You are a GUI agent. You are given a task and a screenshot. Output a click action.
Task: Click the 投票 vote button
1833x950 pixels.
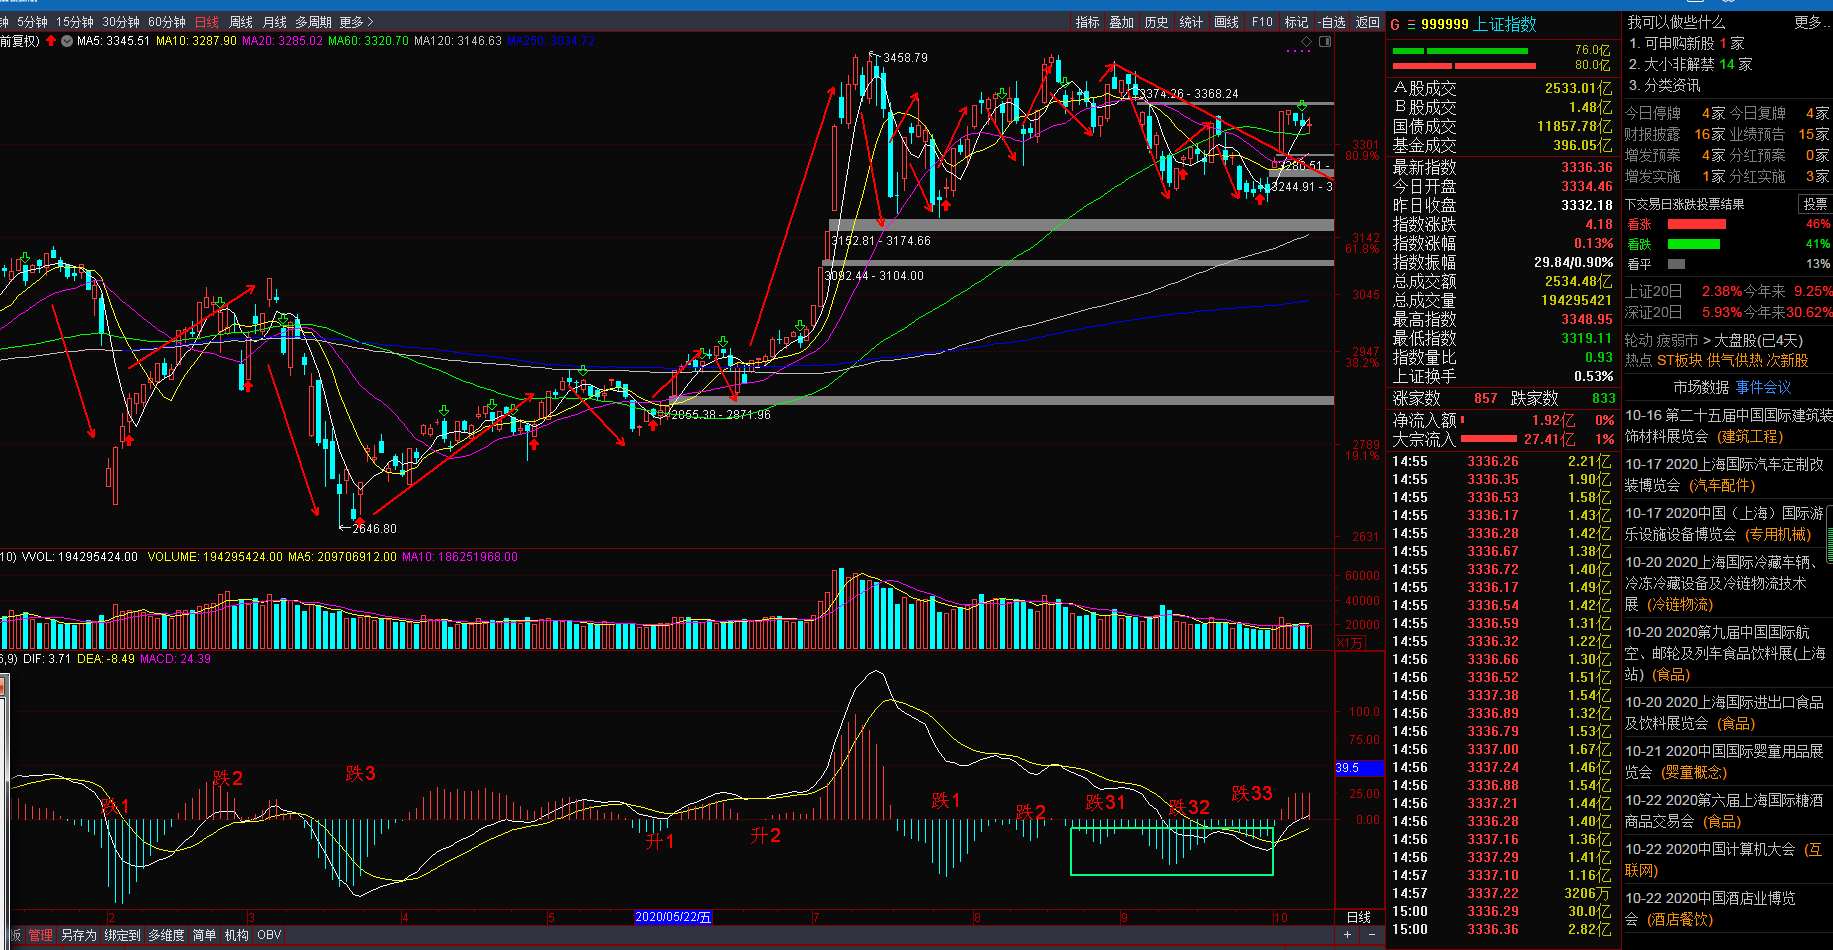coord(1814,204)
